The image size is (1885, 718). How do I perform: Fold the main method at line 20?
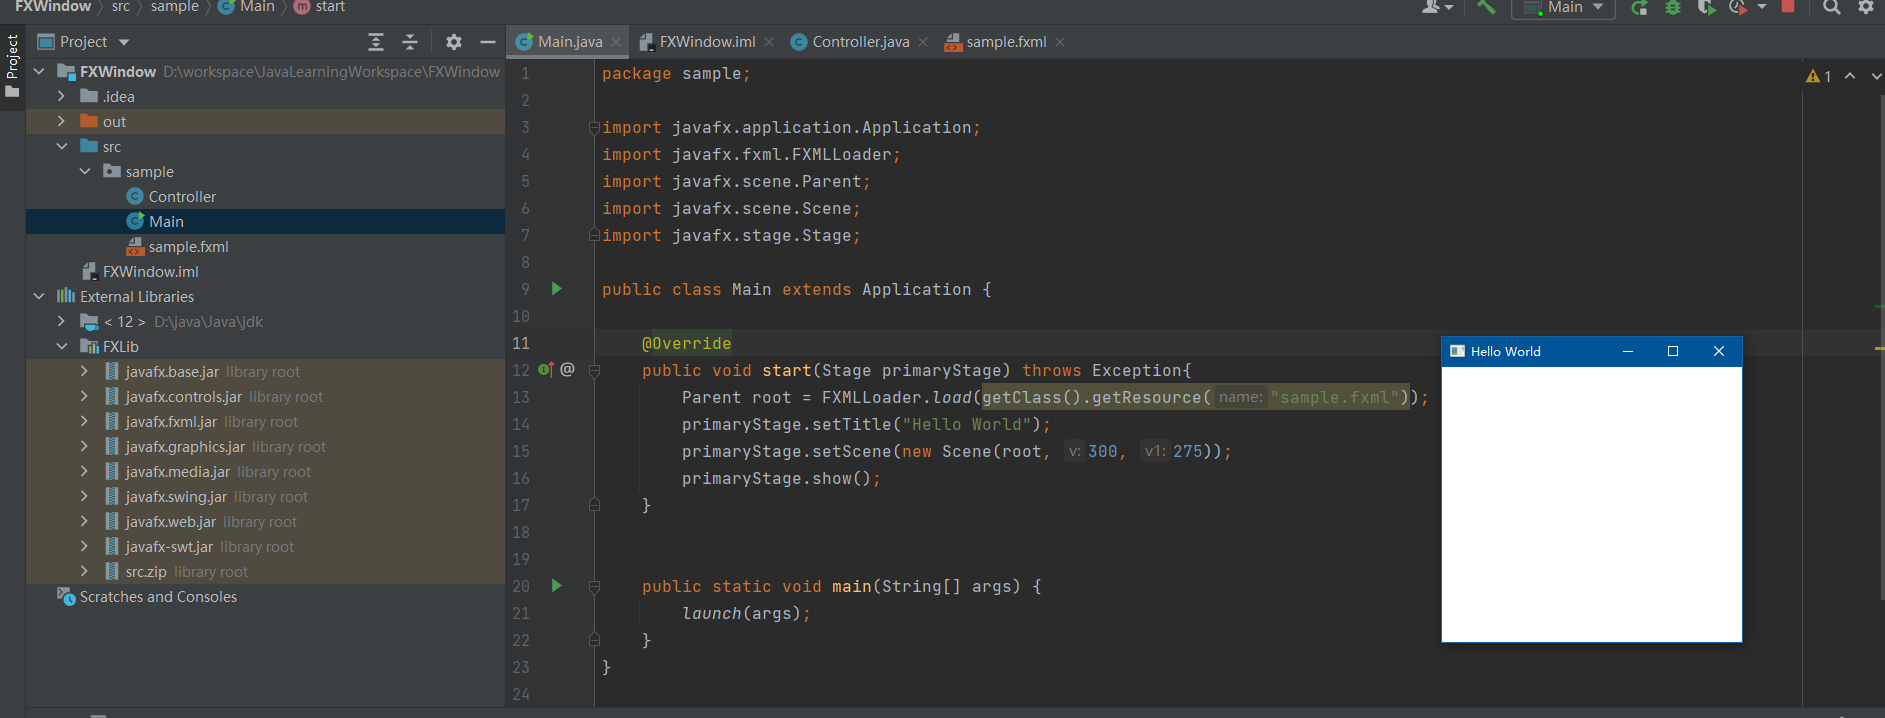point(594,587)
